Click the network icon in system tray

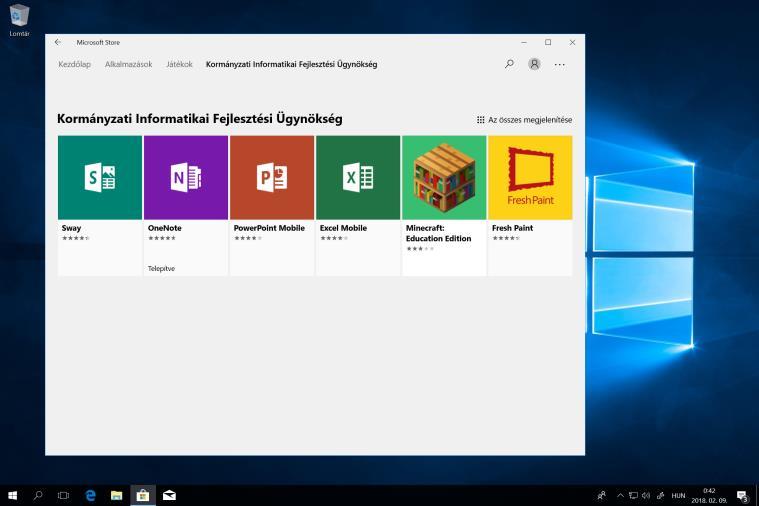click(633, 495)
